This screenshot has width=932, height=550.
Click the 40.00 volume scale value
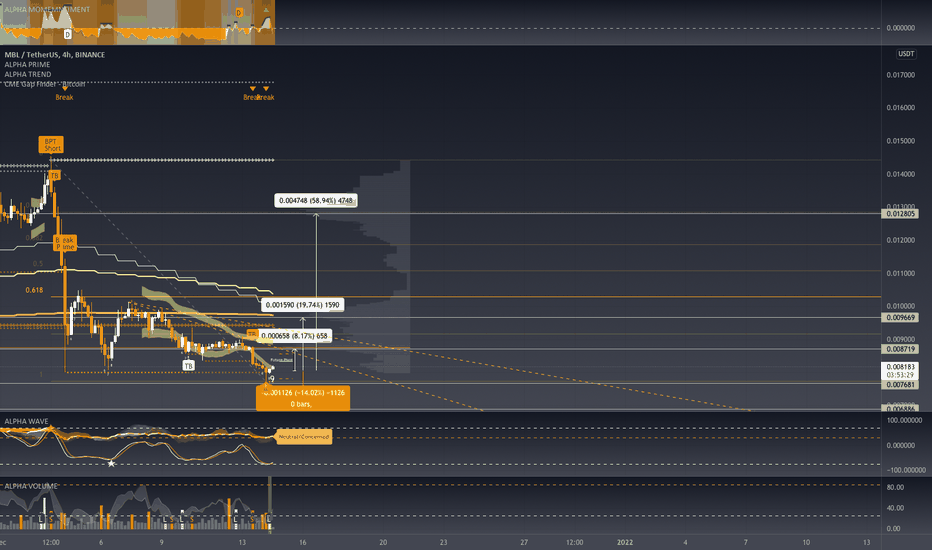[x=895, y=508]
